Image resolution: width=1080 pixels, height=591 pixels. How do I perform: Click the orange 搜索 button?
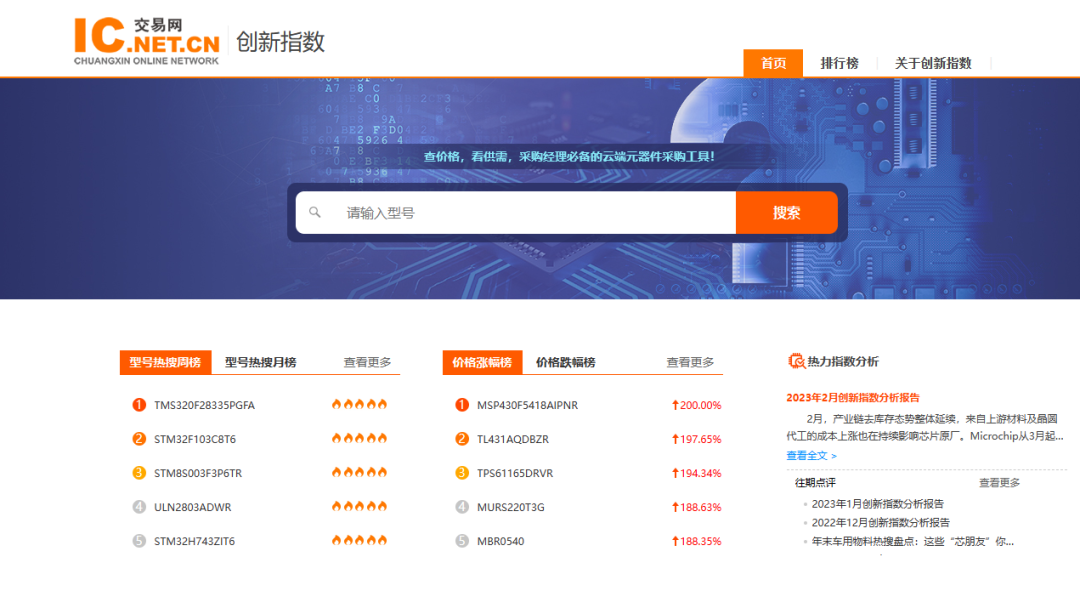pos(787,212)
